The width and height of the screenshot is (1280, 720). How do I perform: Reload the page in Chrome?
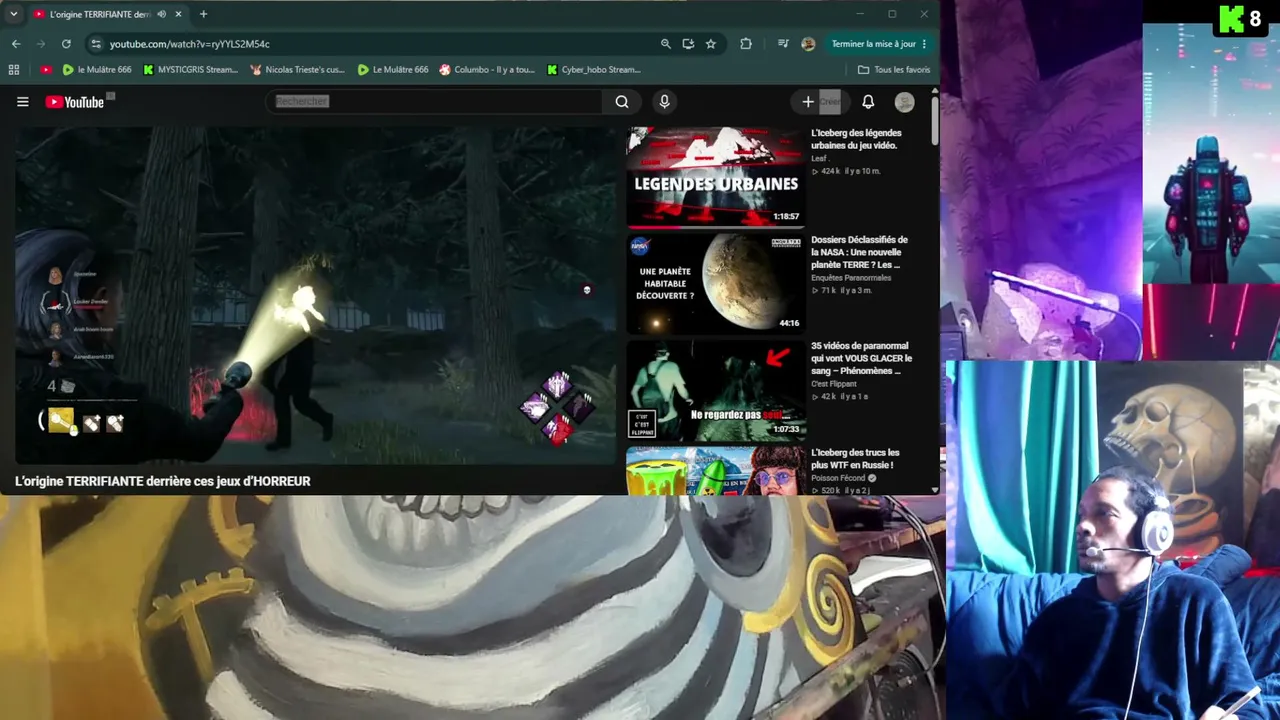(66, 44)
